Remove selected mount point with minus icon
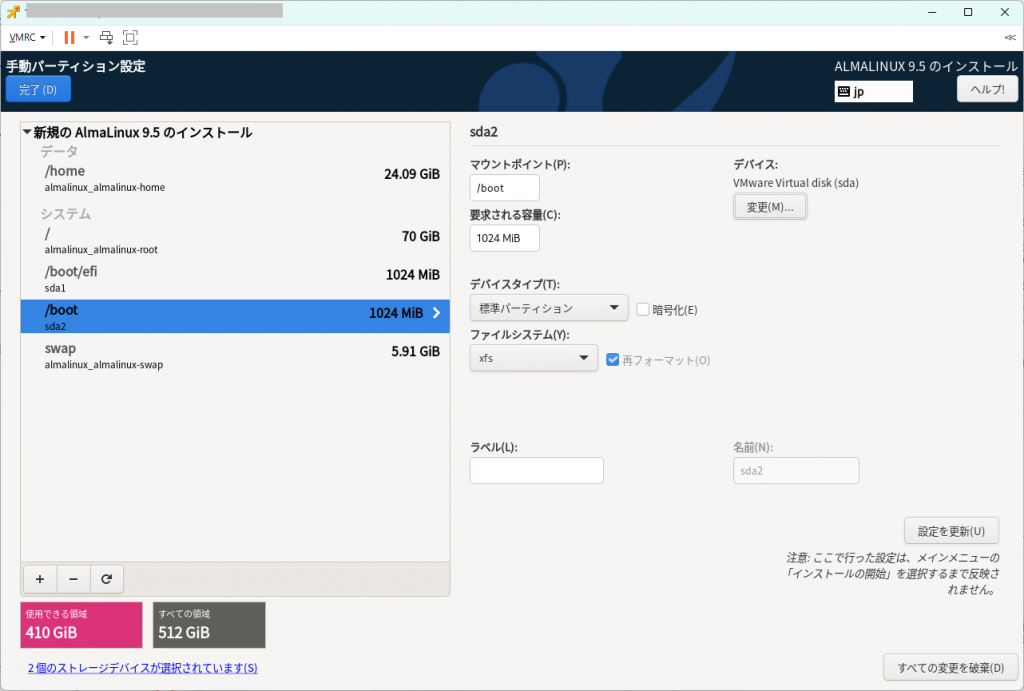 point(73,579)
